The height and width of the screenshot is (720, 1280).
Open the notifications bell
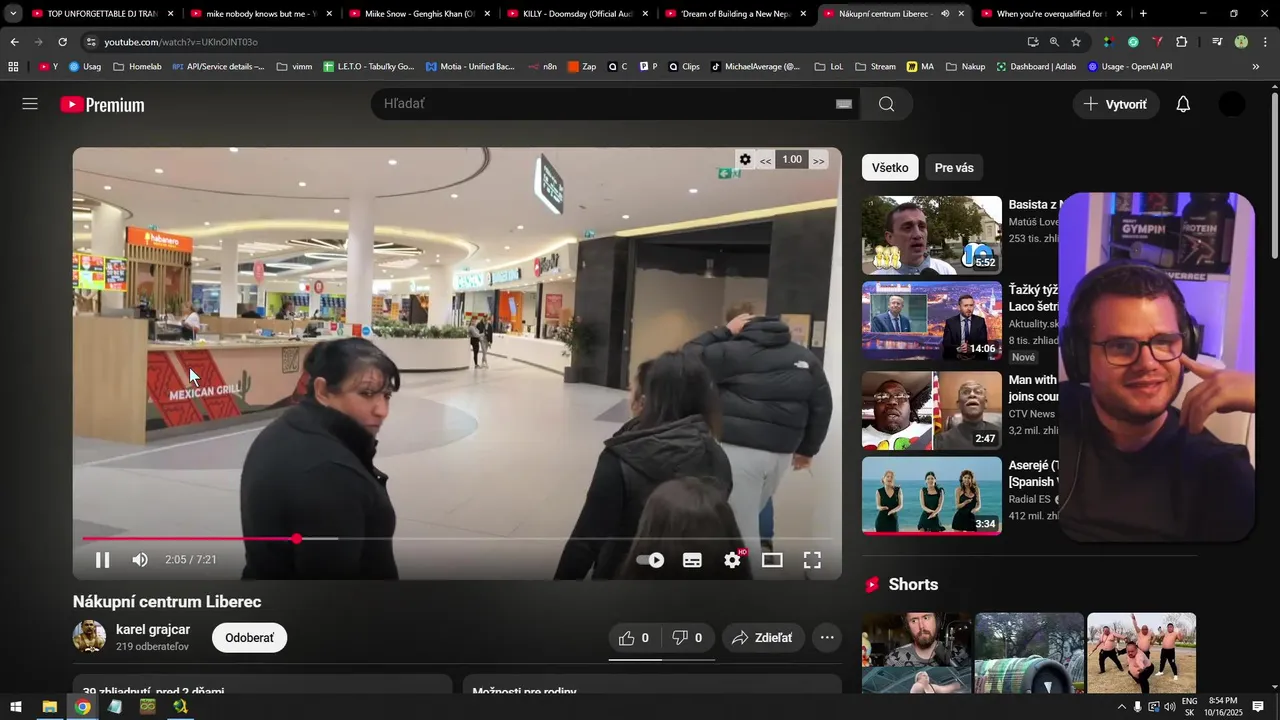coord(1183,104)
